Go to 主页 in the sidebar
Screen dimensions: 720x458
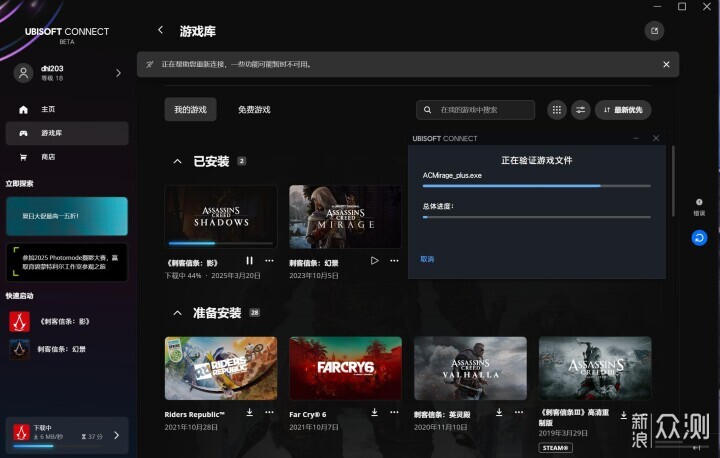67,109
